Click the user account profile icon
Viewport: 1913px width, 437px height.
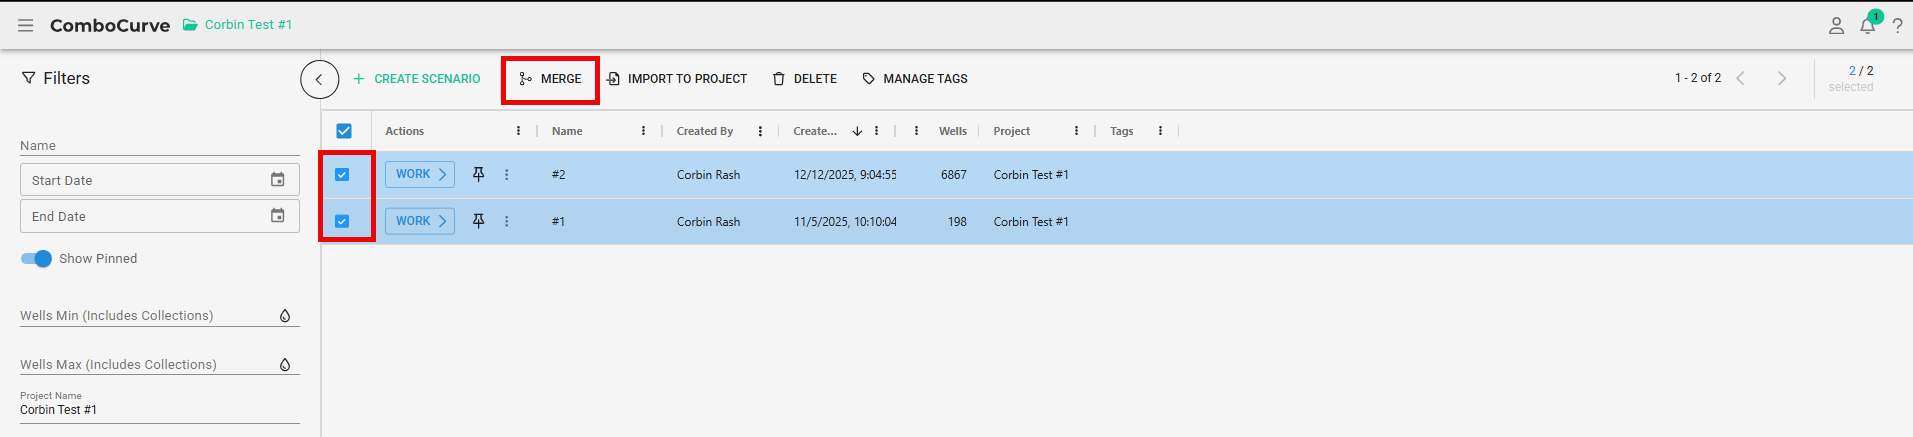(x=1836, y=26)
